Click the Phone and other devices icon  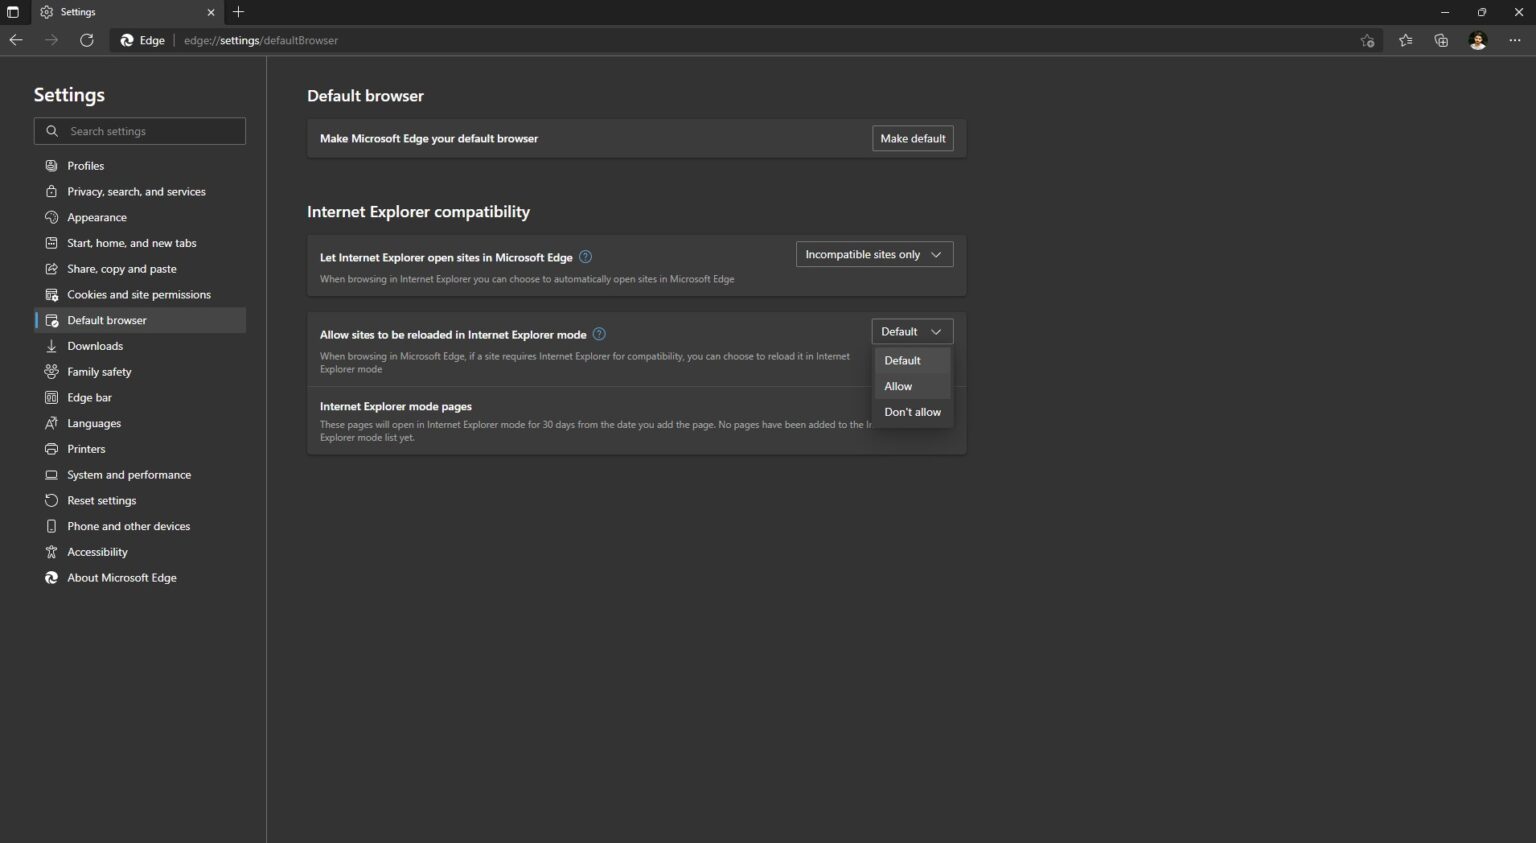[x=51, y=525]
